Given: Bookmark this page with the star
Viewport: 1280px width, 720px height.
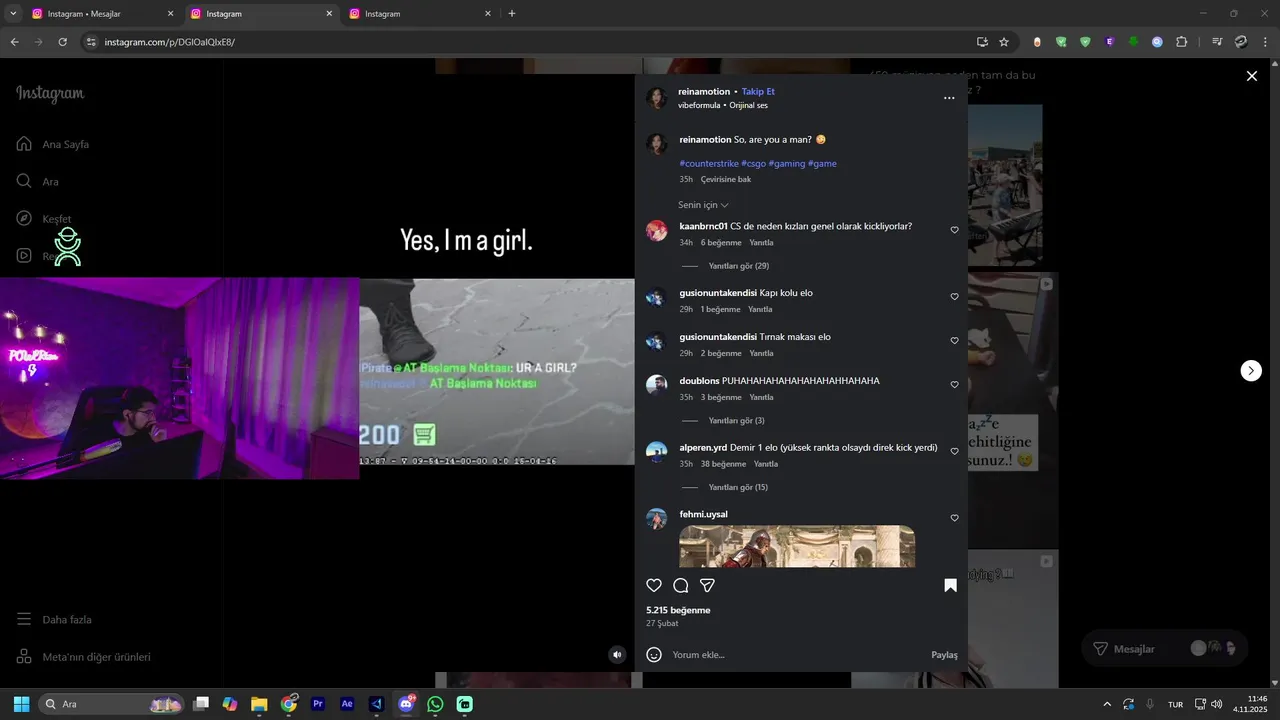Looking at the screenshot, I should coord(1004,42).
